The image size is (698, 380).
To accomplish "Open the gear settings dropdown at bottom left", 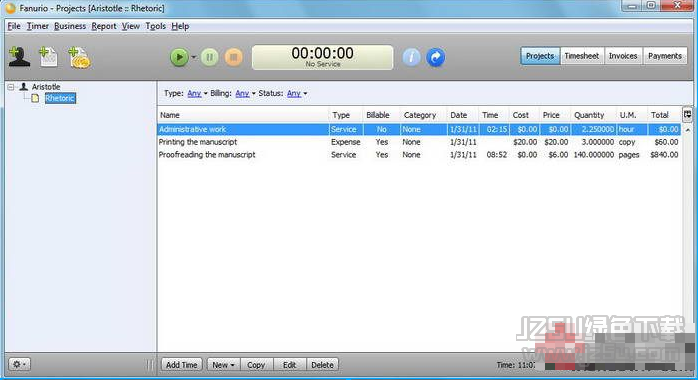I will 19,365.
